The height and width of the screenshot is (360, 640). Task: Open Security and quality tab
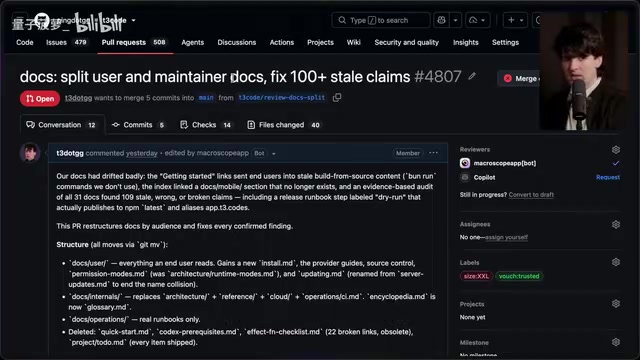coord(407,42)
